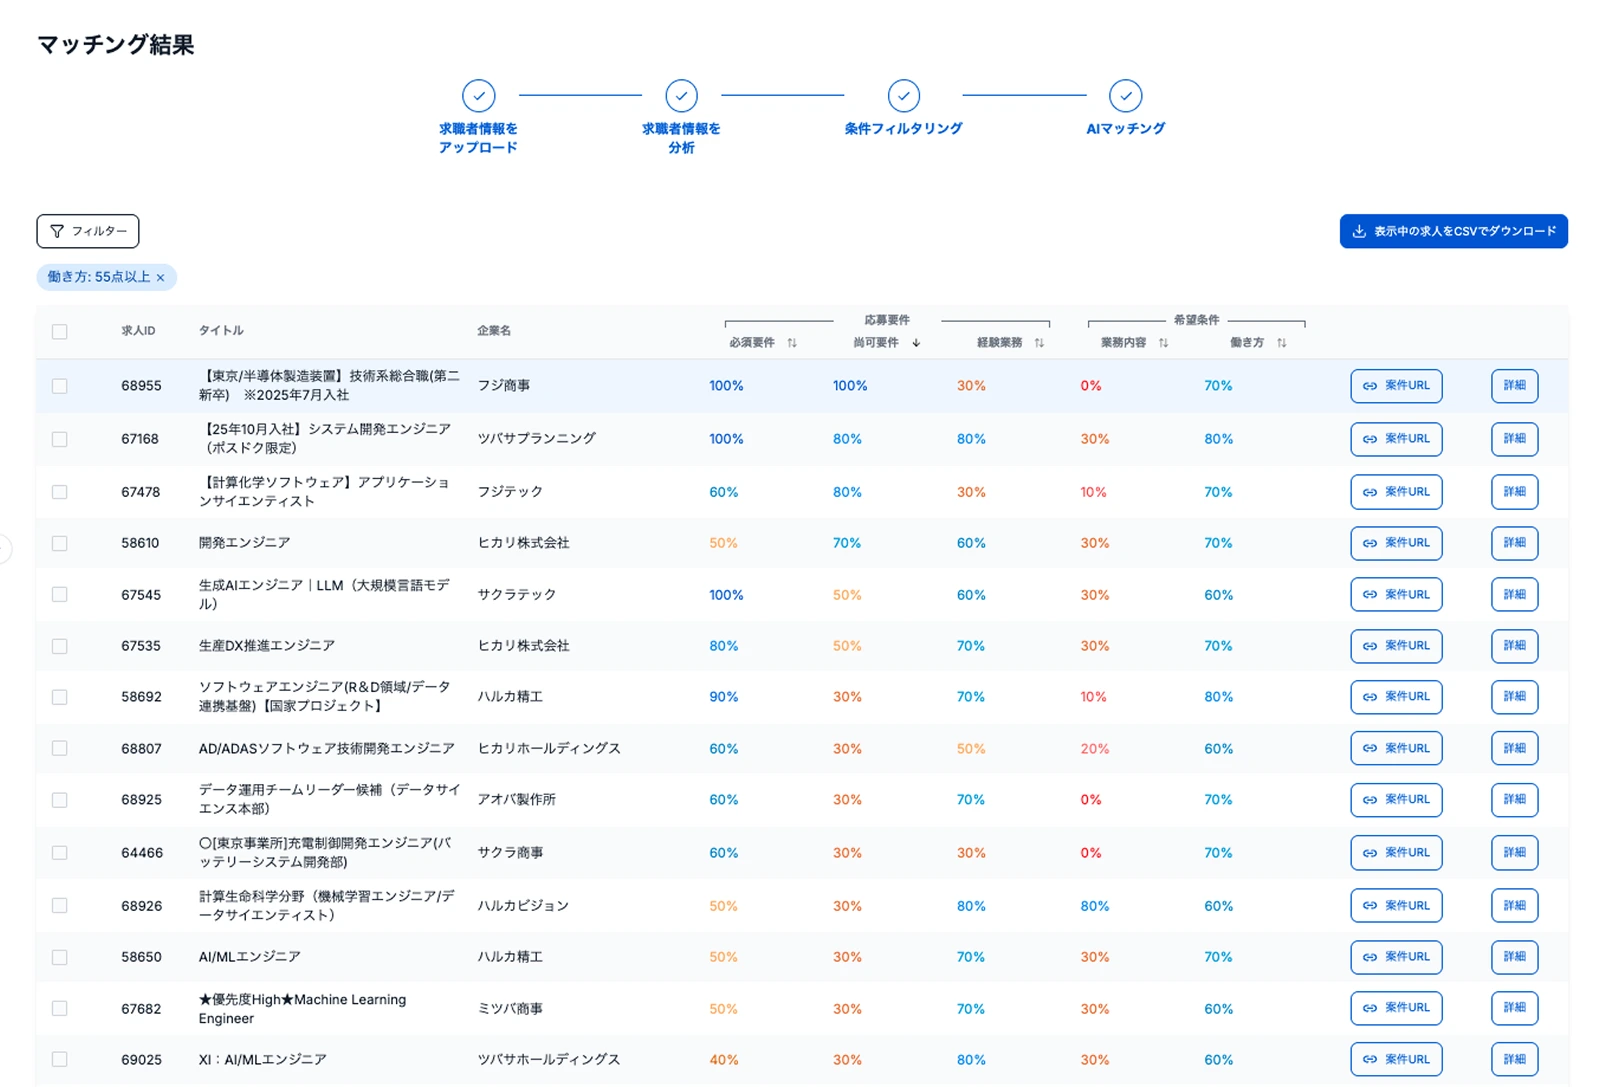View 詳細 for job 68807
Screen dimensions: 1600x1087
click(1515, 749)
